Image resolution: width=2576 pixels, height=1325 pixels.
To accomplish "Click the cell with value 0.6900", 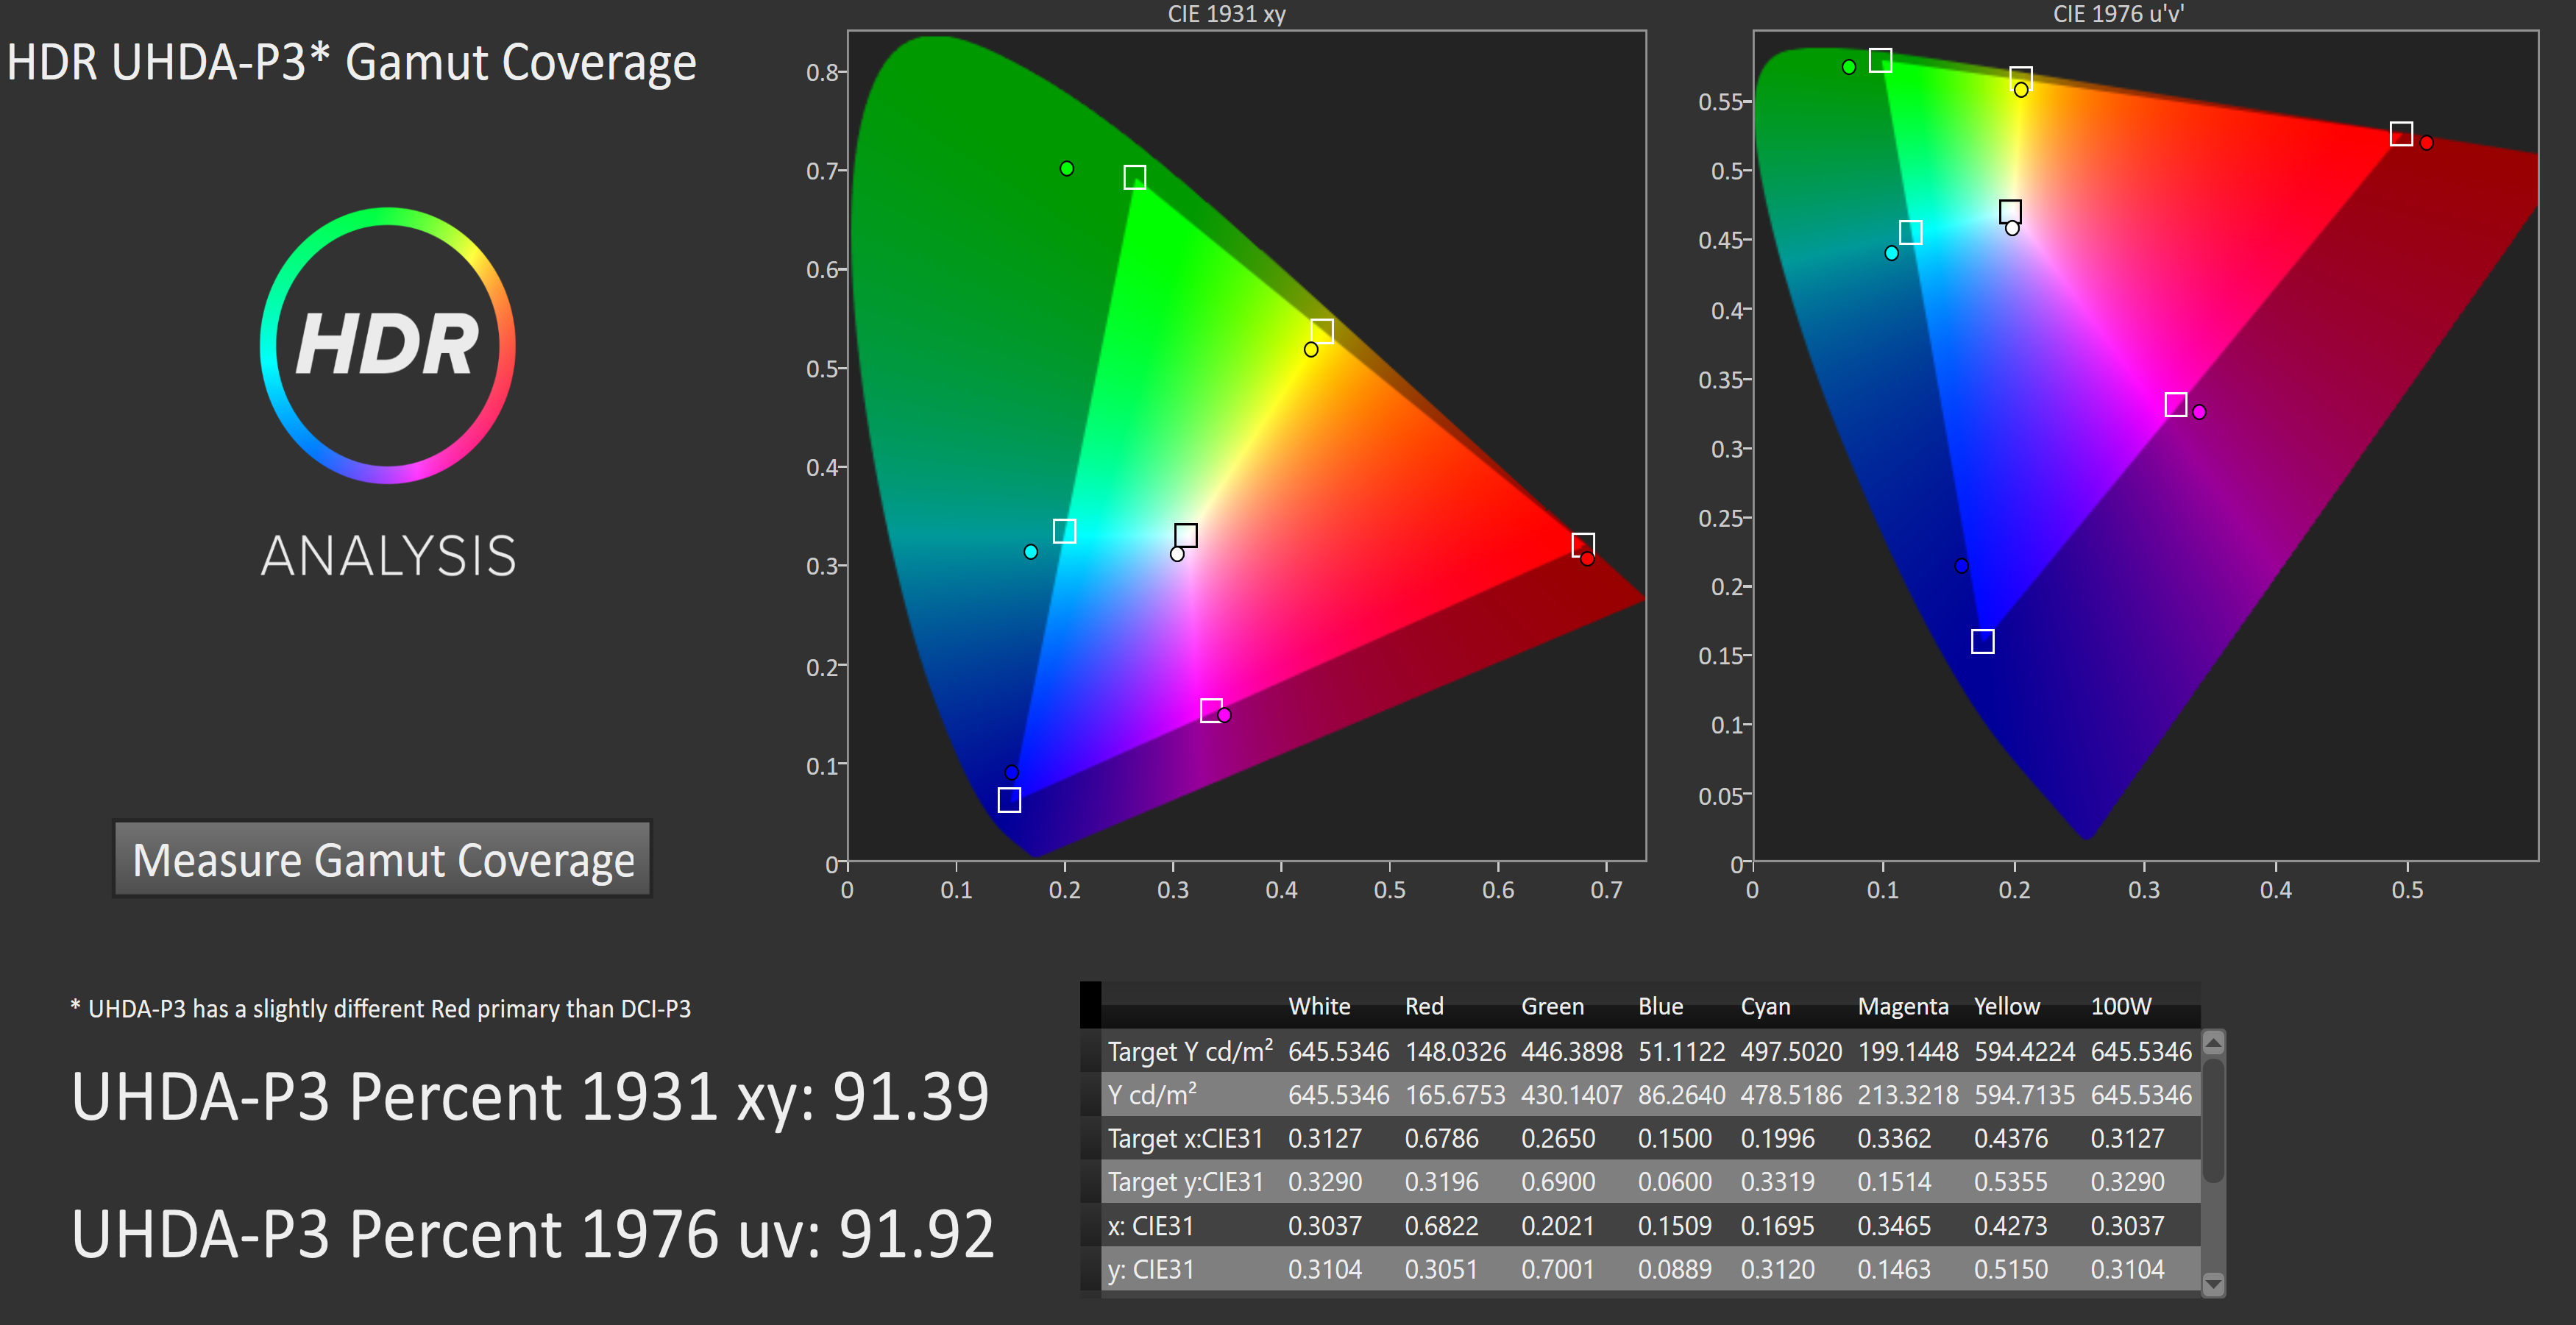I will coord(1557,1182).
